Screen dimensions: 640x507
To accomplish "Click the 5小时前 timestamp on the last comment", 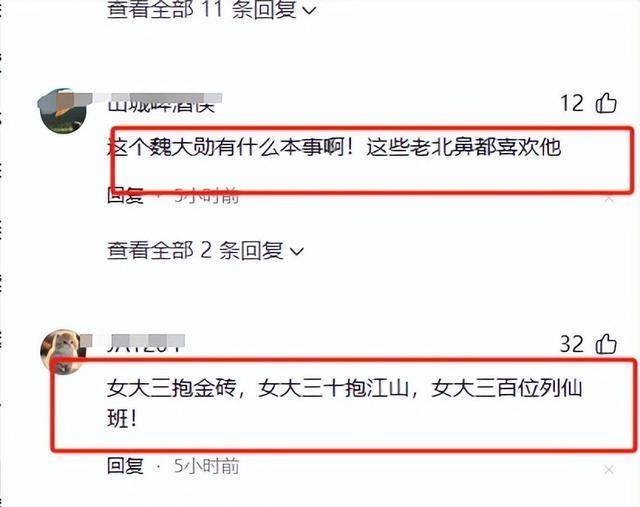I will [x=206, y=466].
